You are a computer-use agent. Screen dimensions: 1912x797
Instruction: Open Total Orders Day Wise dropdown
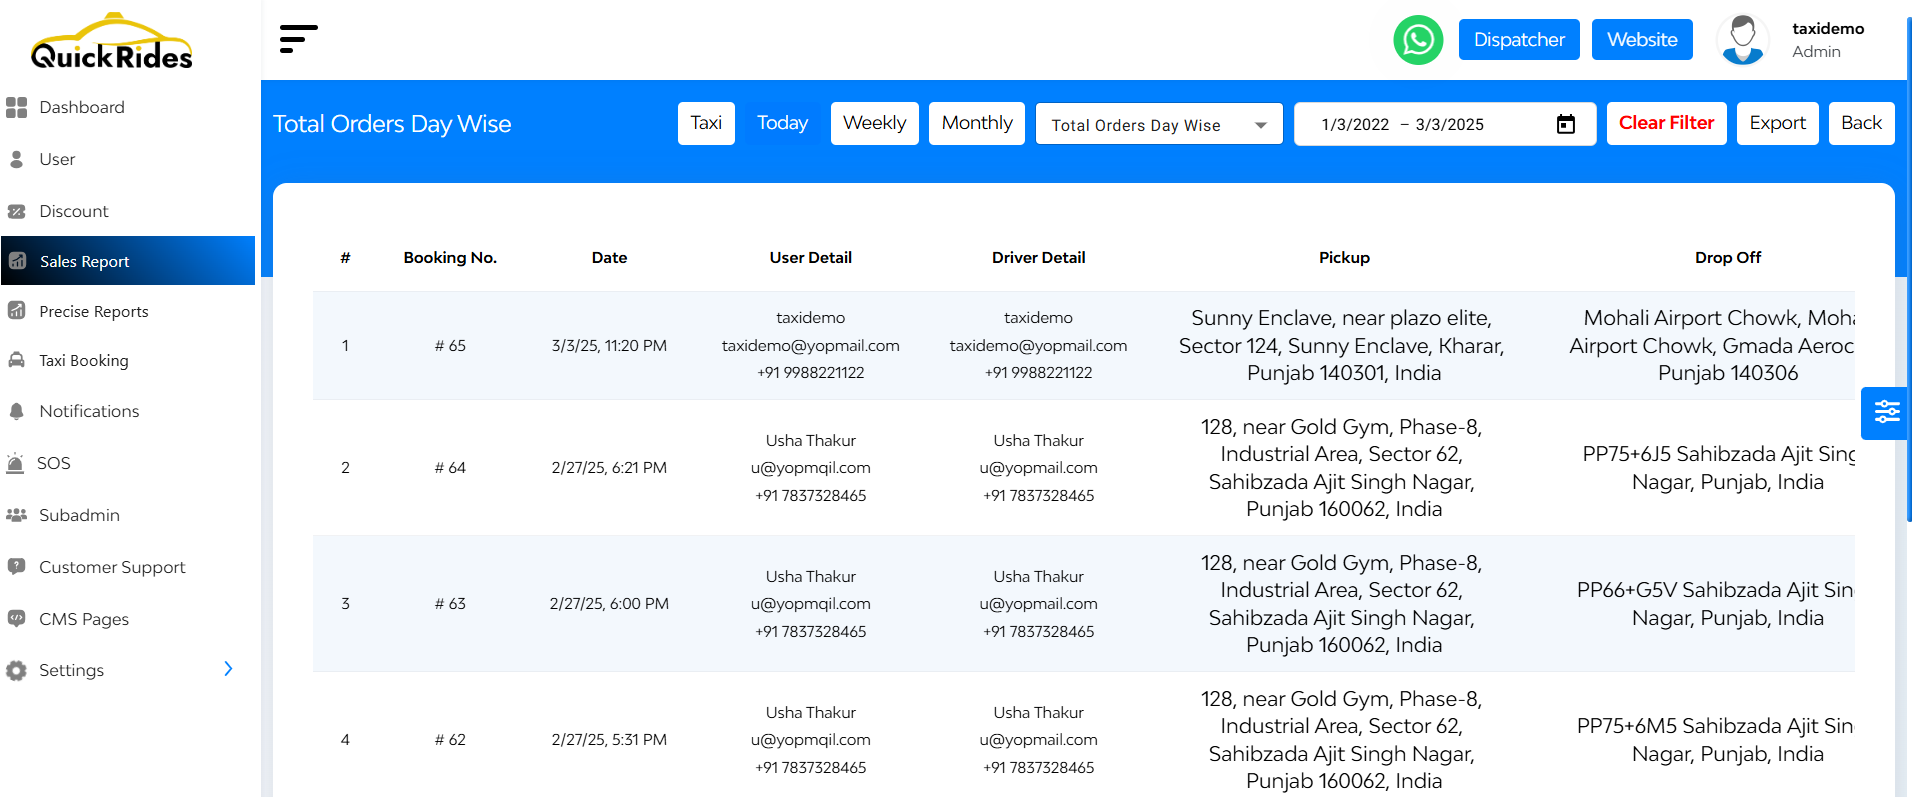pyautogui.click(x=1159, y=124)
